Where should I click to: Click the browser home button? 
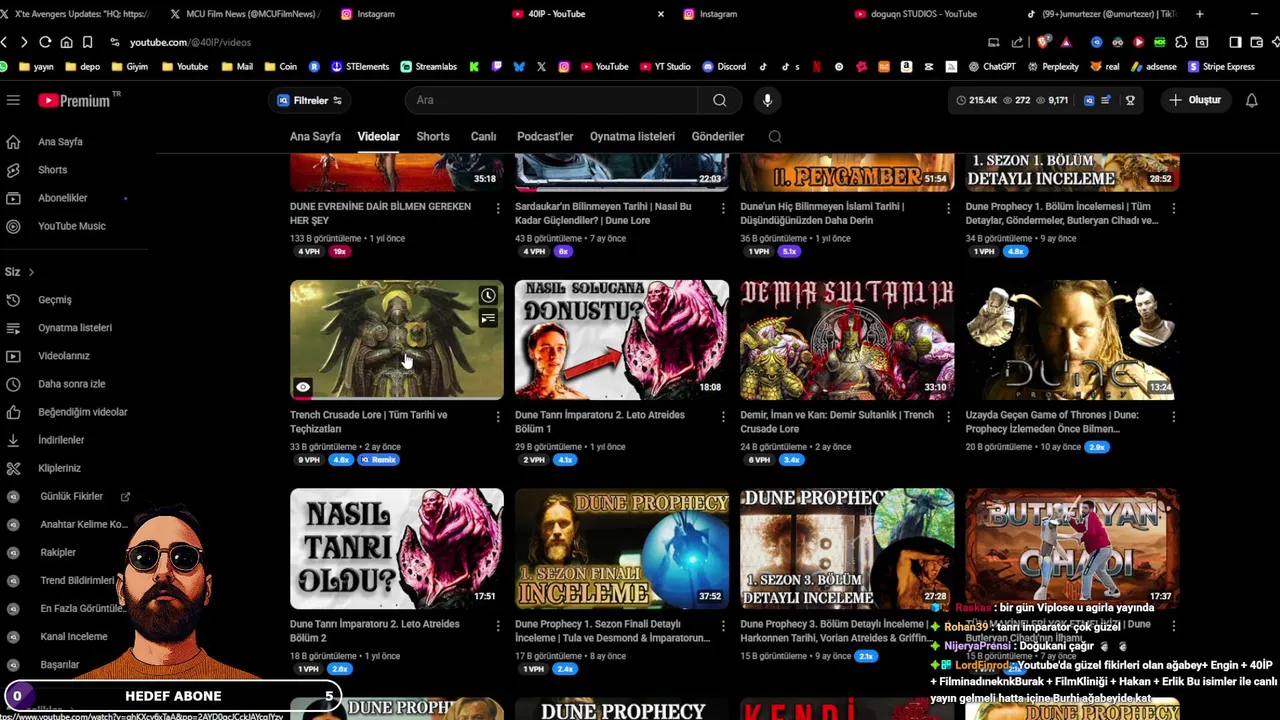(x=66, y=42)
